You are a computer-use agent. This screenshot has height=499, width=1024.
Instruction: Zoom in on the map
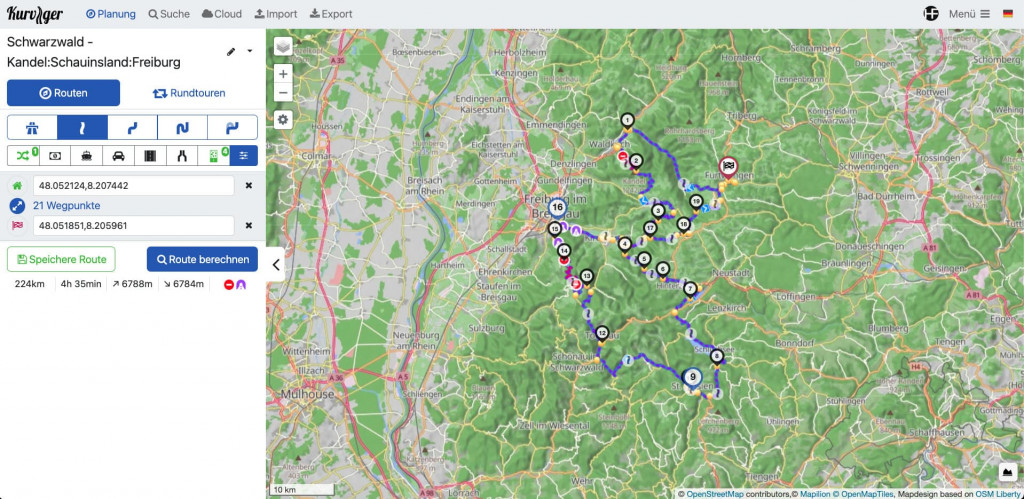click(284, 74)
